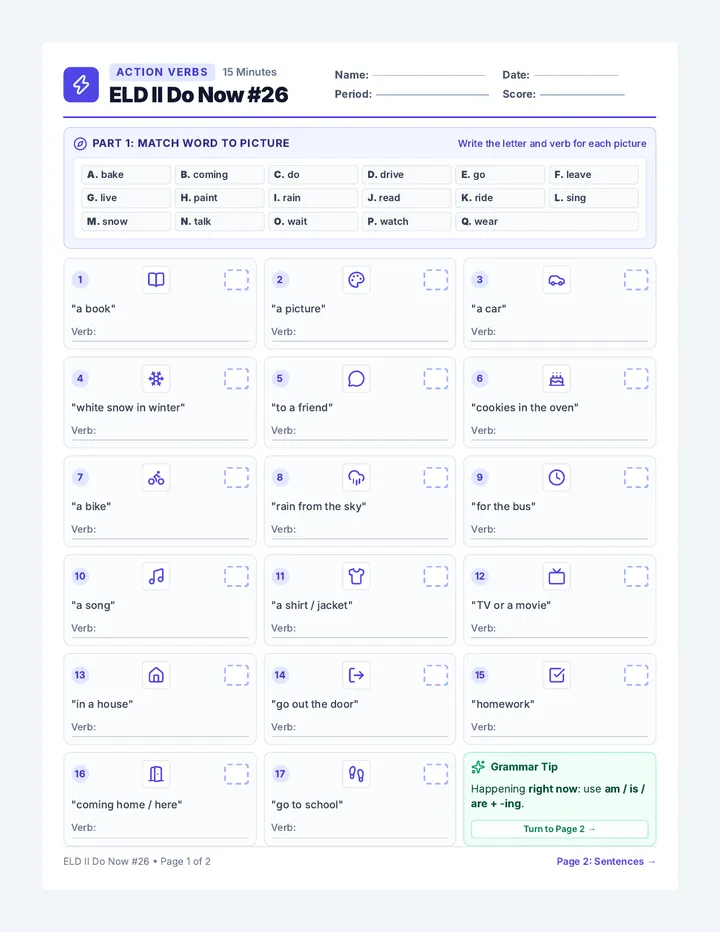Click the car icon in card 3
Screen dimensions: 720x932
(556, 279)
